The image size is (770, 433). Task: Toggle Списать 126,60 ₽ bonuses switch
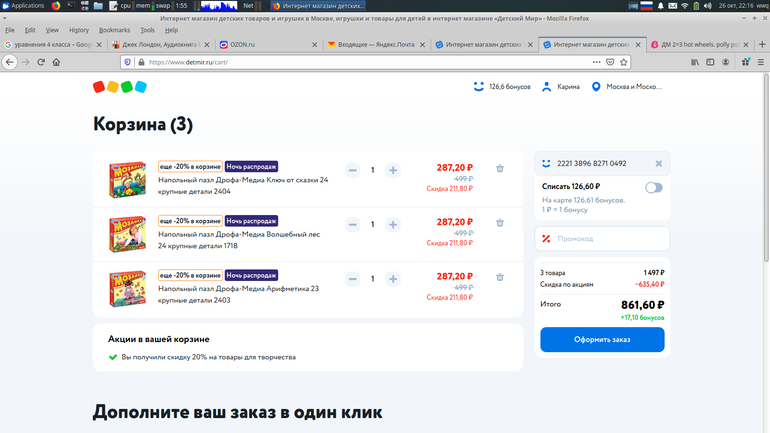click(653, 187)
